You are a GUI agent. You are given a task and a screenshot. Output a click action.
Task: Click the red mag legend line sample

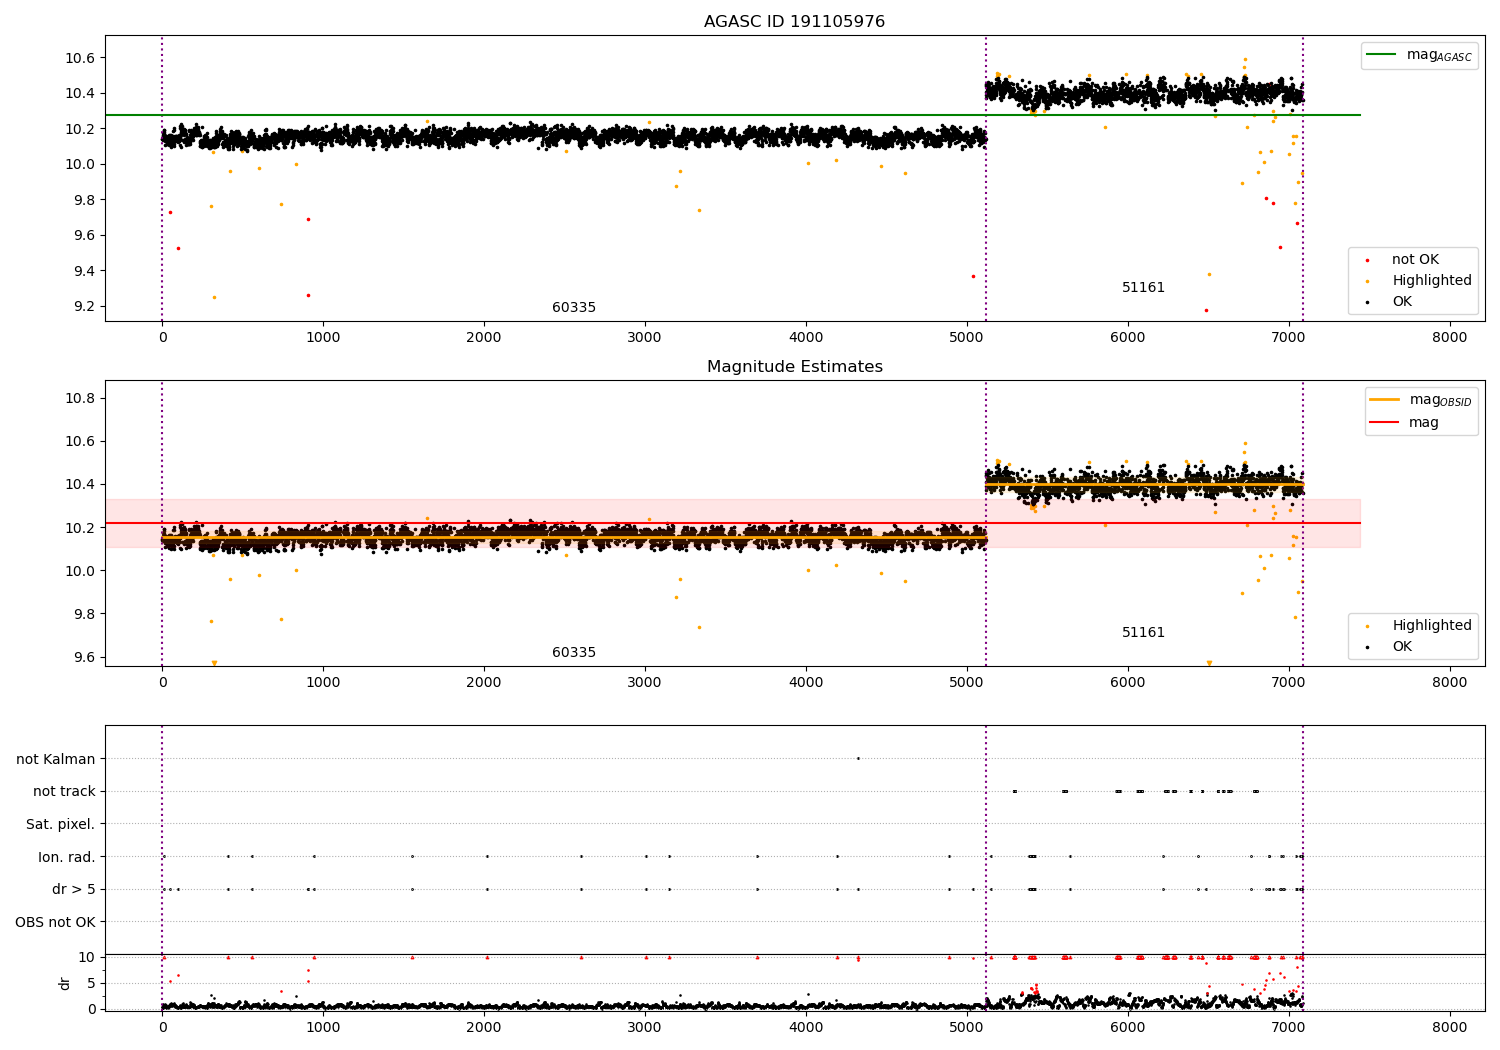(x=1383, y=423)
